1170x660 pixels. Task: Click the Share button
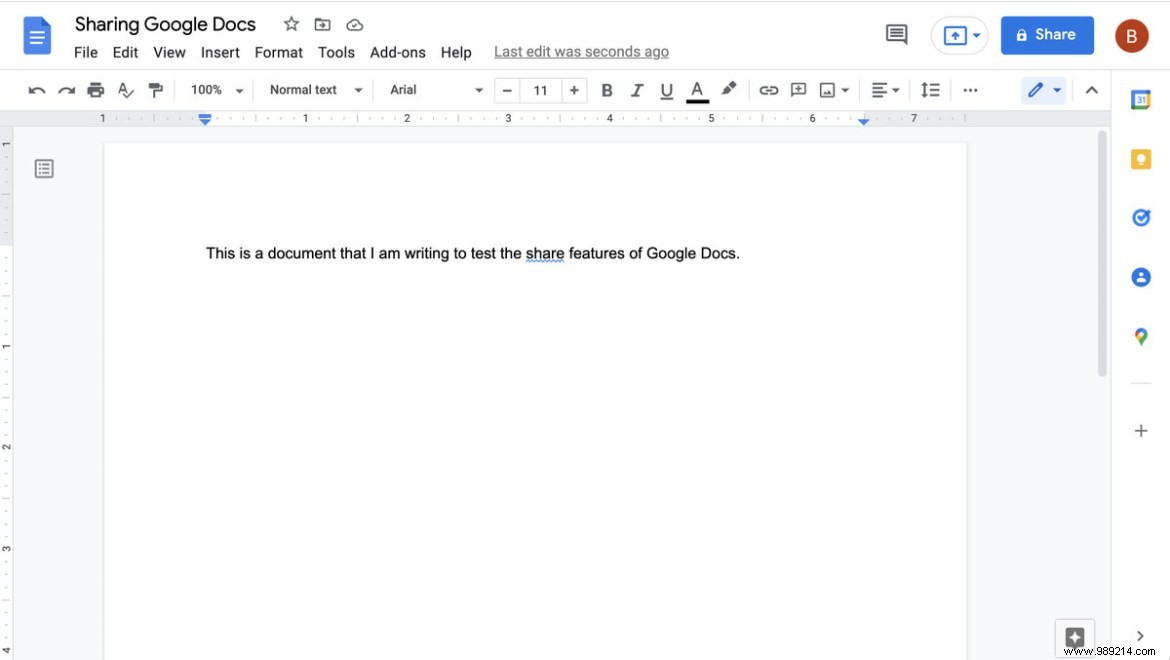(x=1047, y=34)
